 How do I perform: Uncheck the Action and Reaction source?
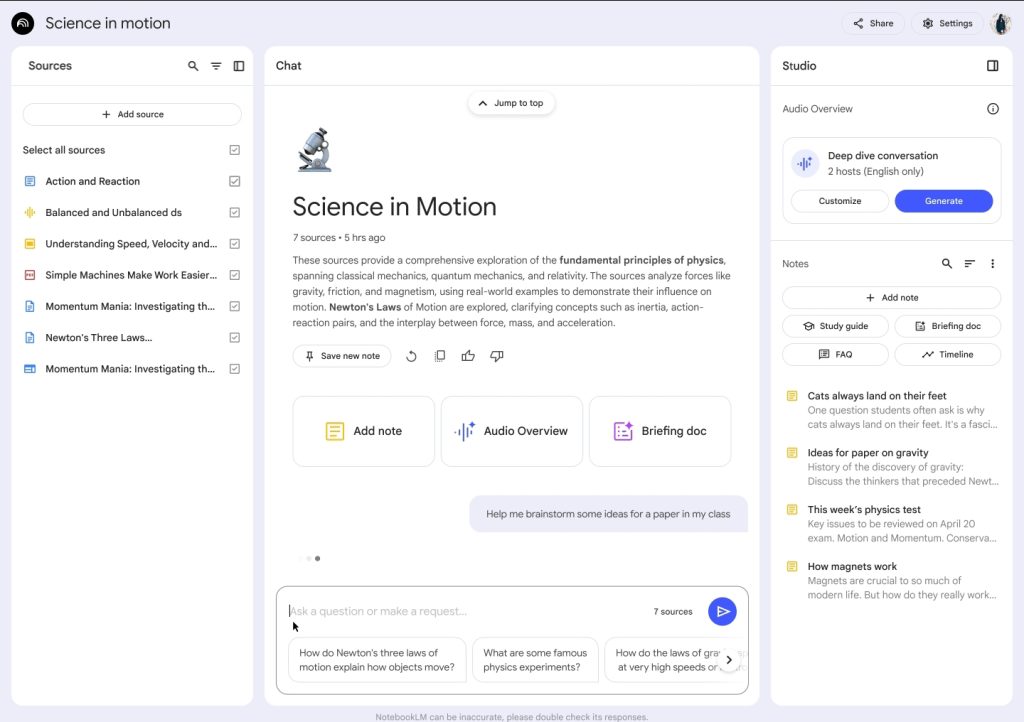[234, 181]
